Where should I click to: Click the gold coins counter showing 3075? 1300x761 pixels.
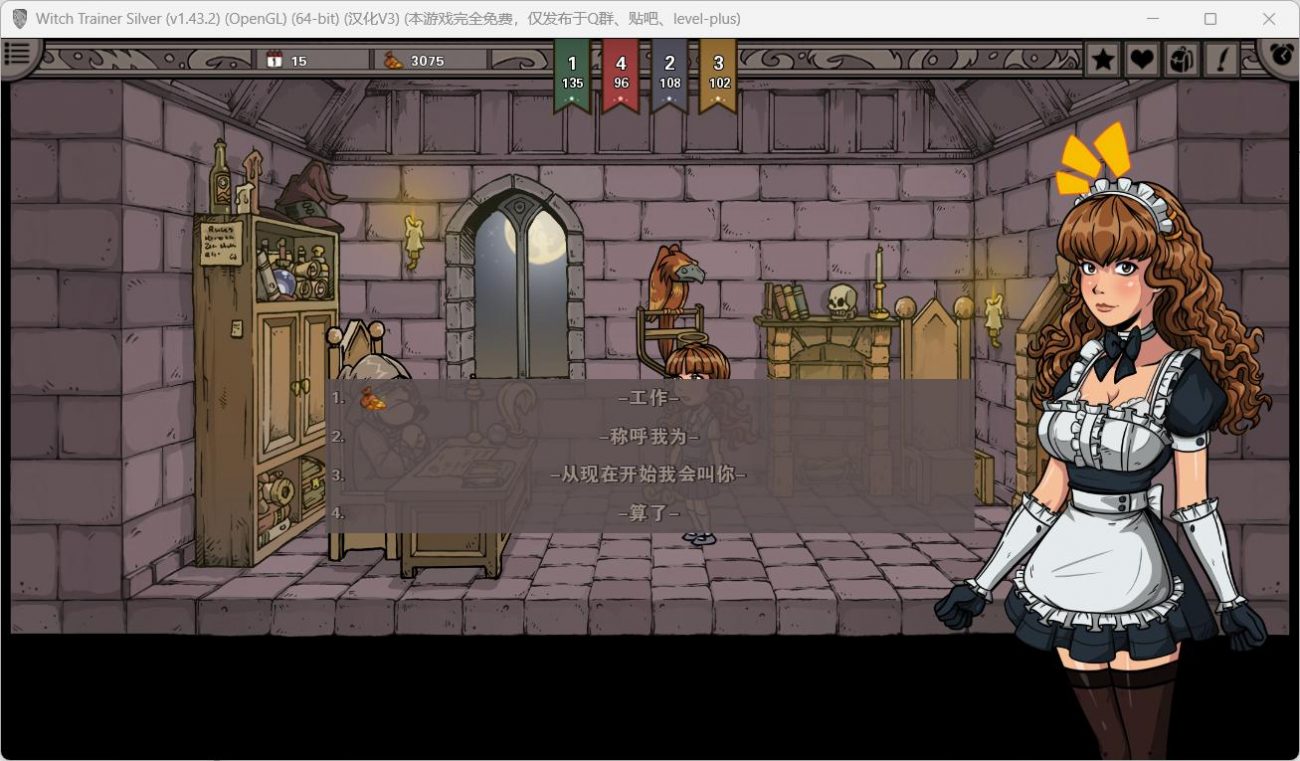click(415, 61)
